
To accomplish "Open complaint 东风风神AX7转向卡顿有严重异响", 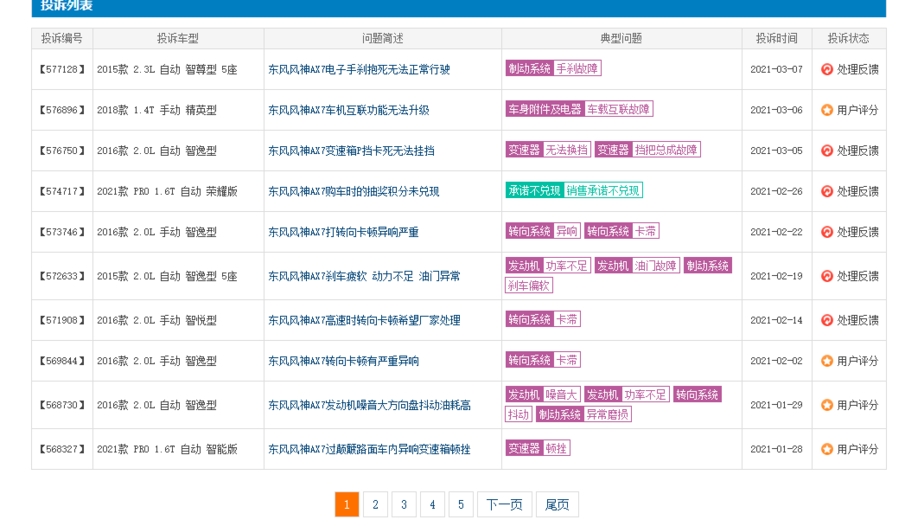I will [x=343, y=361].
